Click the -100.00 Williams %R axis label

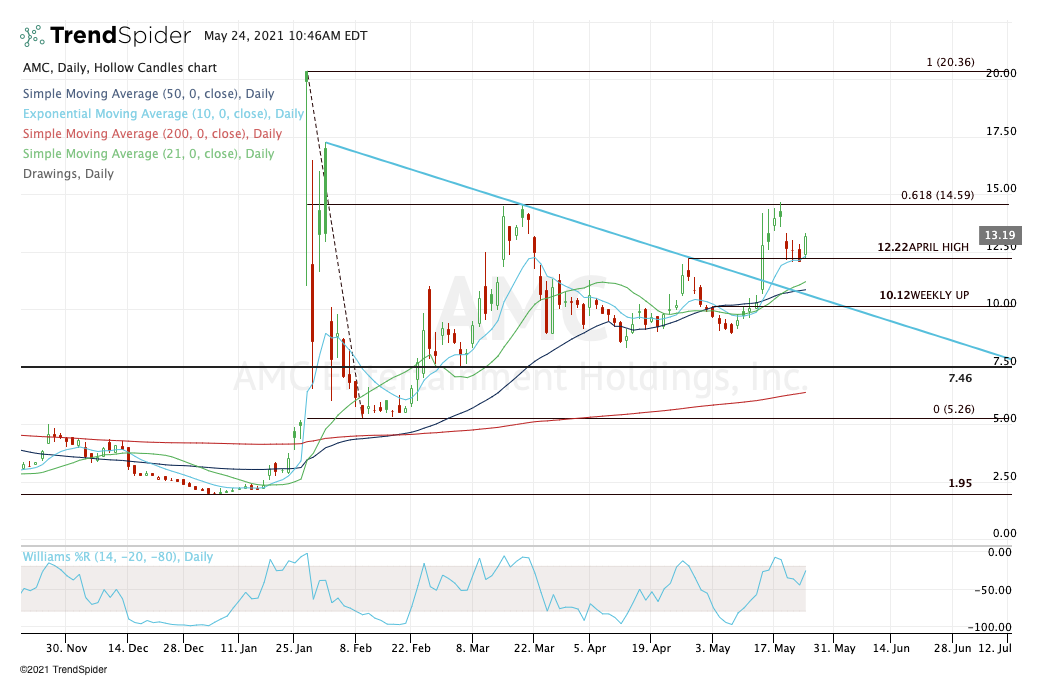click(x=990, y=627)
